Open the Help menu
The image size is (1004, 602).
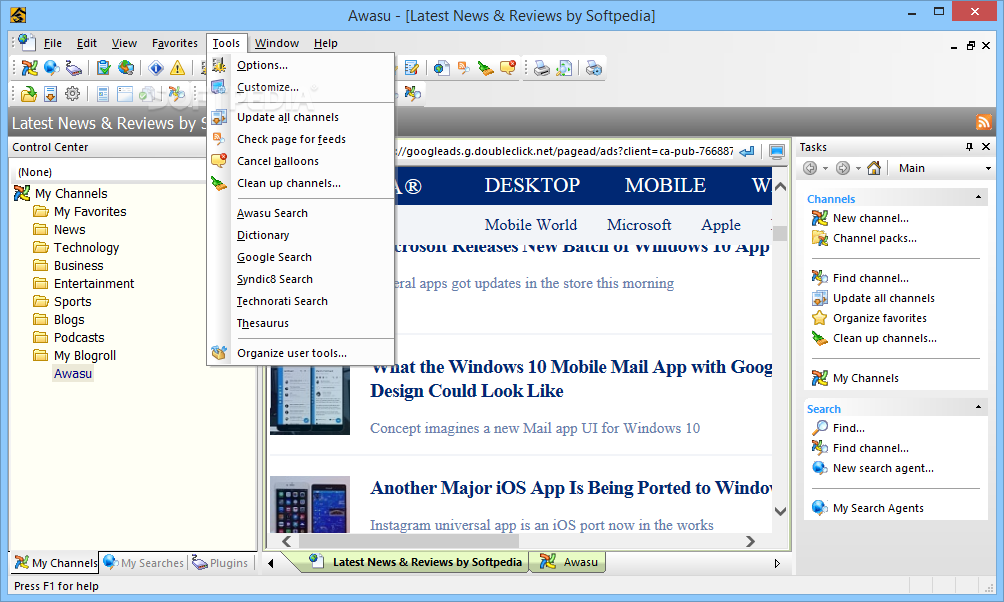(x=325, y=43)
